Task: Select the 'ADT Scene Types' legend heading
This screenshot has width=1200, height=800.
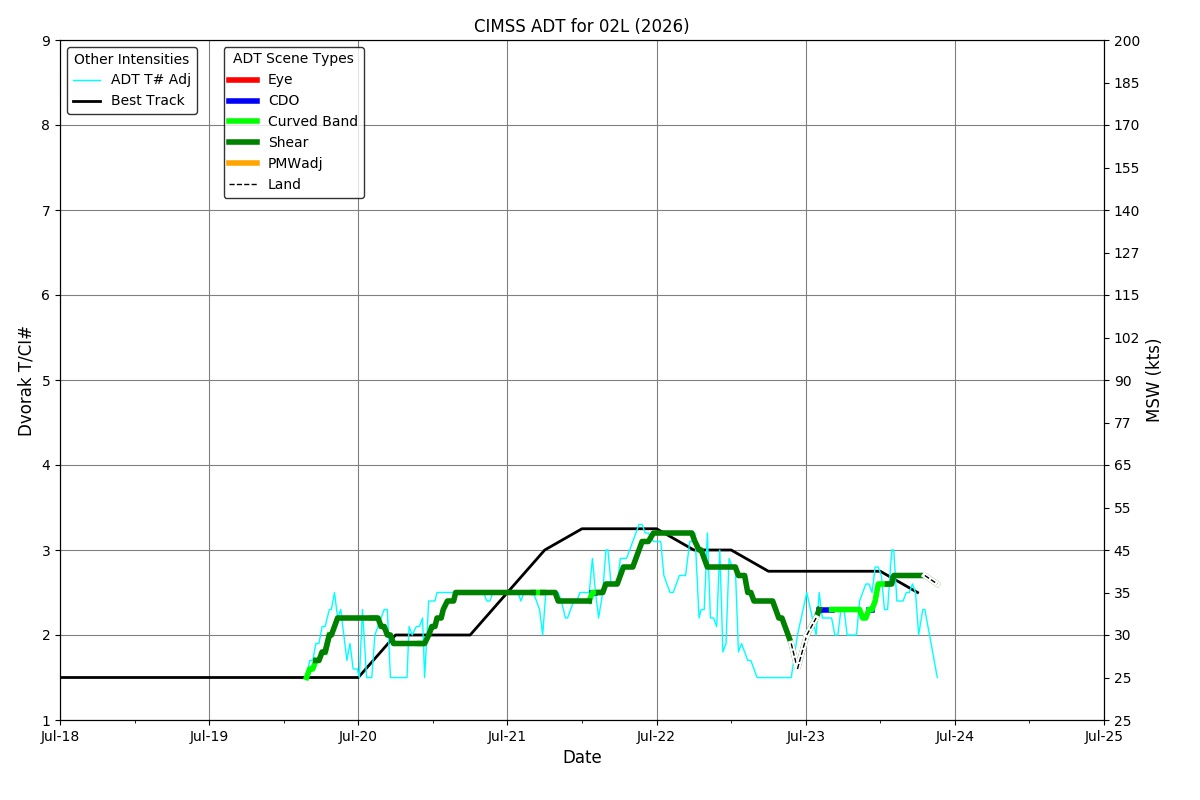Action: click(293, 59)
